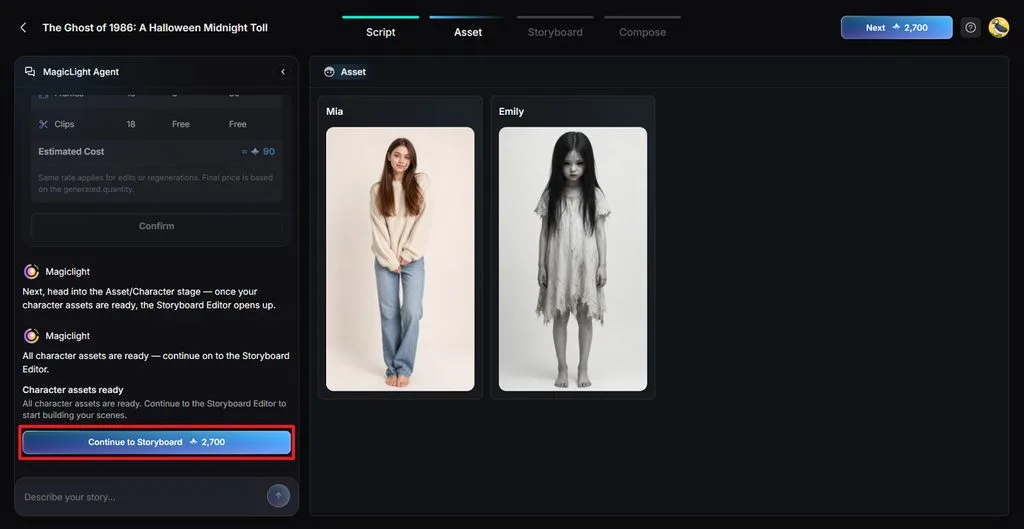Select Mia character image
The height and width of the screenshot is (529, 1024).
(400, 259)
